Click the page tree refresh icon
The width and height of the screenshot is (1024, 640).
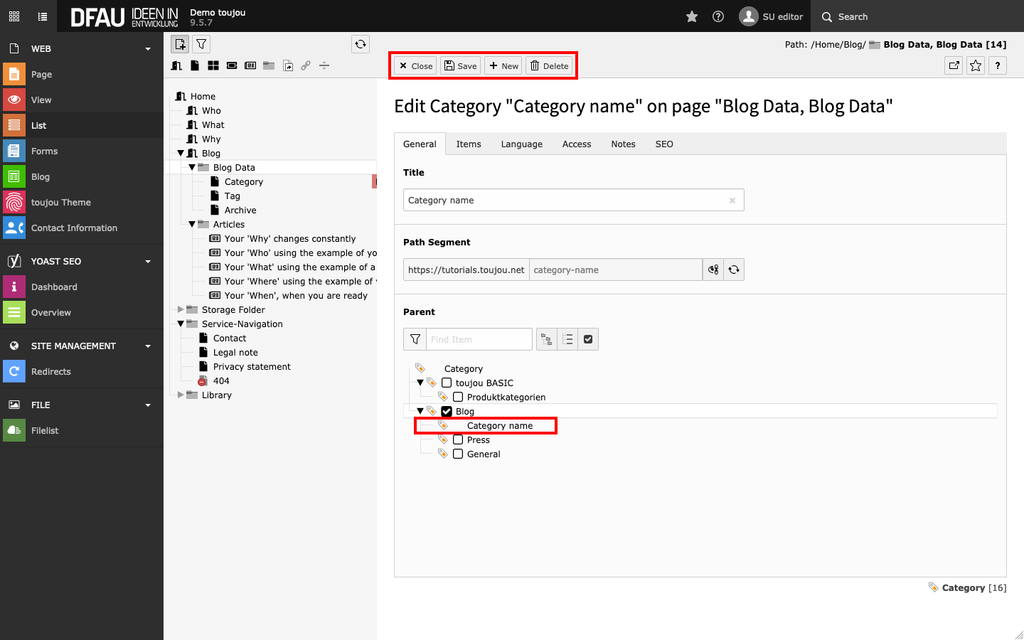360,44
